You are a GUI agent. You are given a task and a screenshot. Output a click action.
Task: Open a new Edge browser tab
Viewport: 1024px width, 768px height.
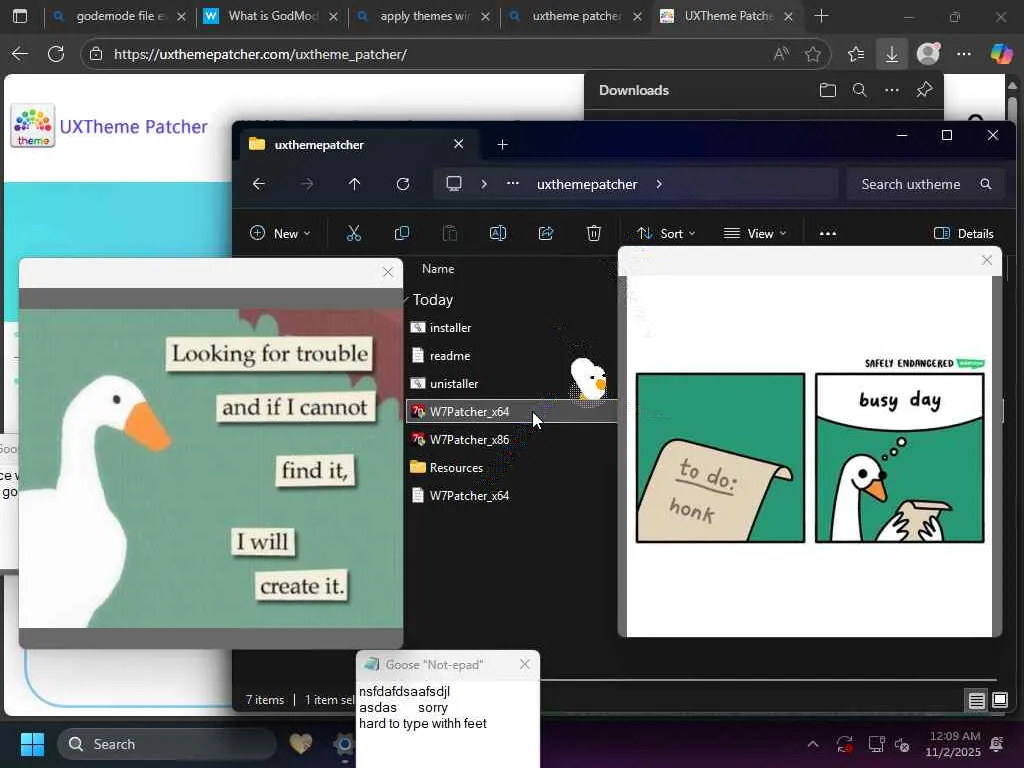[822, 16]
